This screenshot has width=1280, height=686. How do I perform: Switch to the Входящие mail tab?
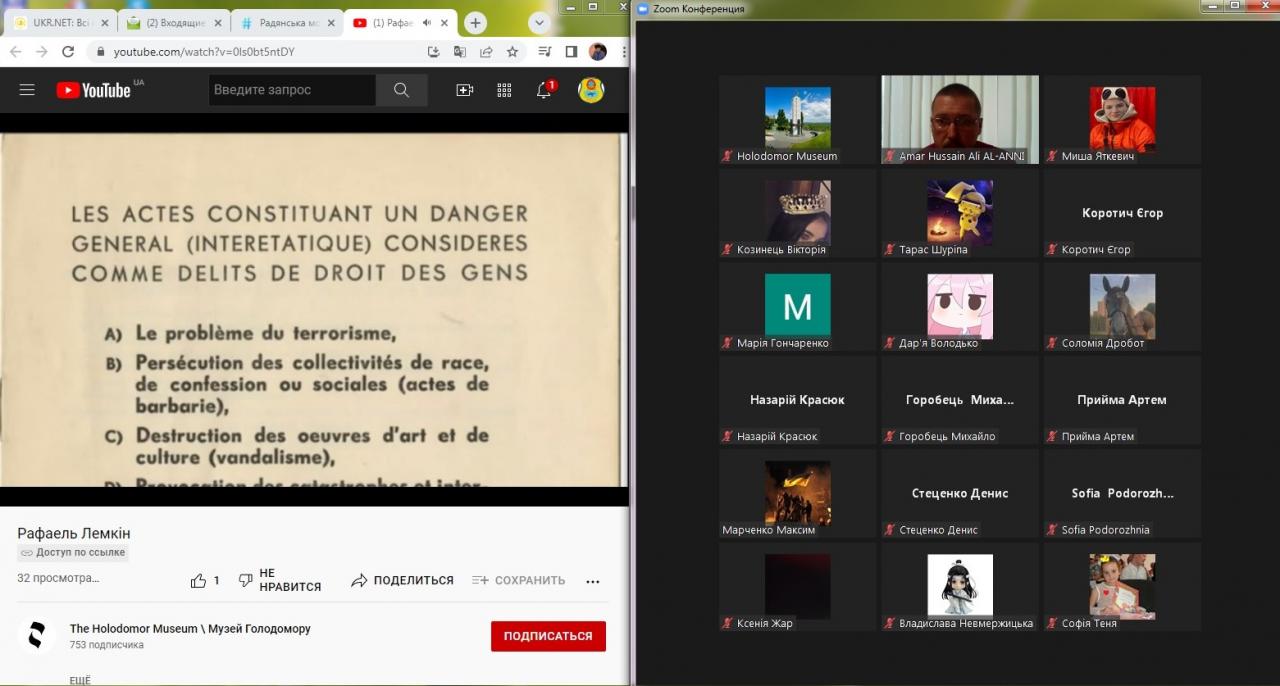[167, 23]
